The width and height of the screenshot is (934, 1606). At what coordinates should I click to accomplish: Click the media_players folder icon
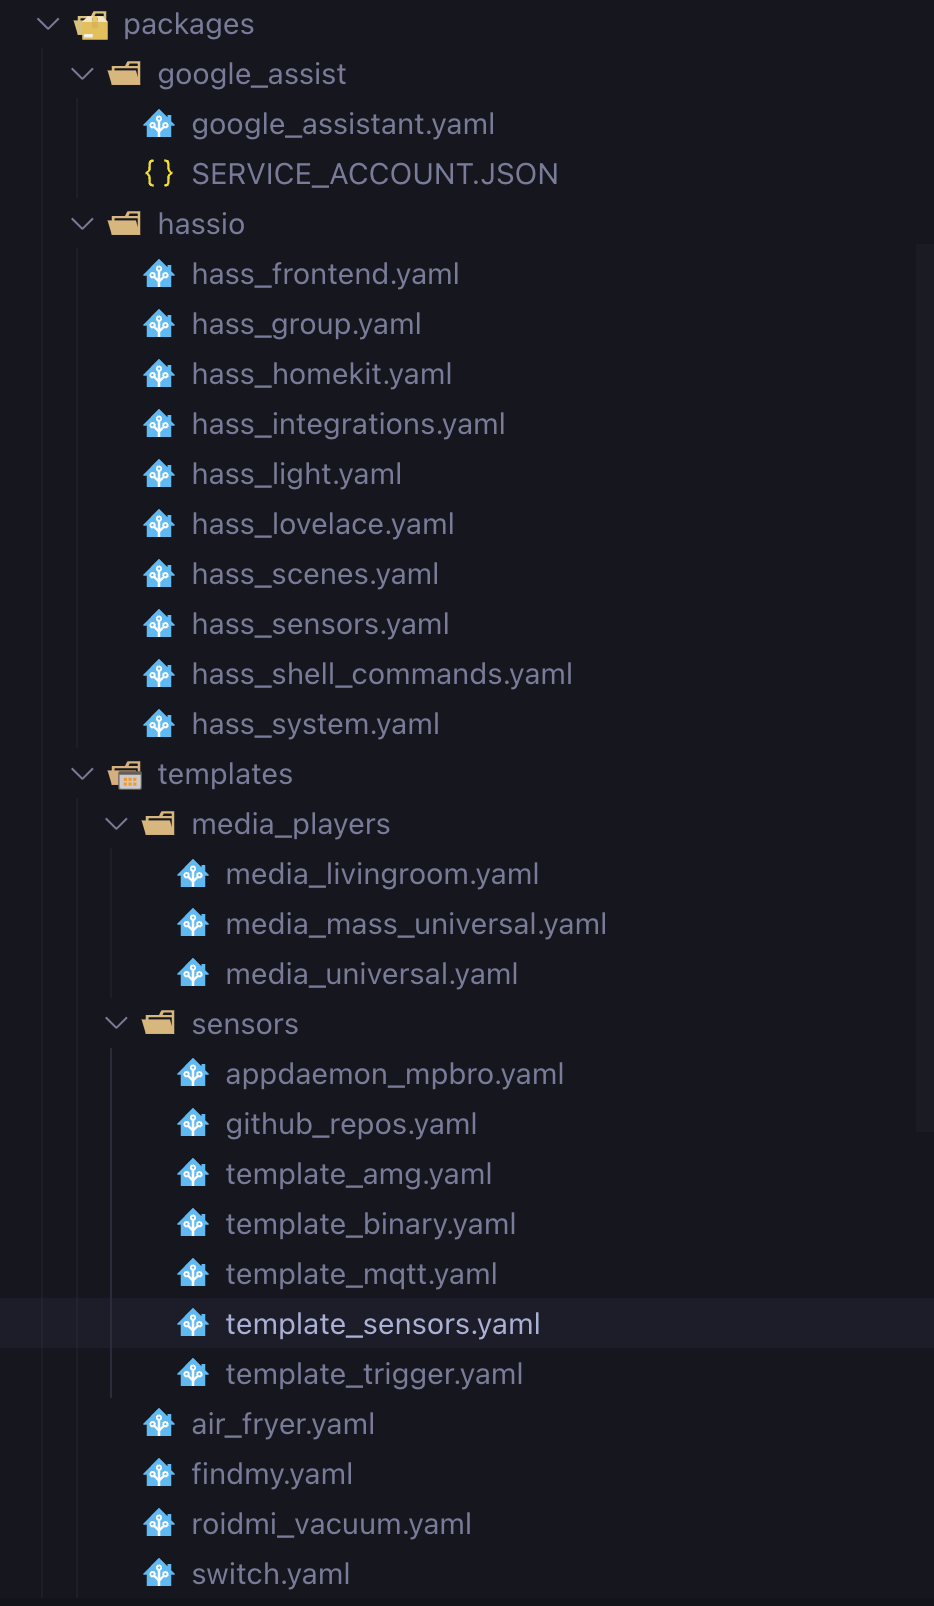point(159,824)
